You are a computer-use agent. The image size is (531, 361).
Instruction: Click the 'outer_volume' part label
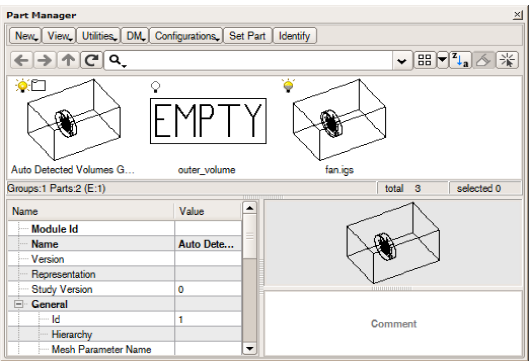click(207, 170)
